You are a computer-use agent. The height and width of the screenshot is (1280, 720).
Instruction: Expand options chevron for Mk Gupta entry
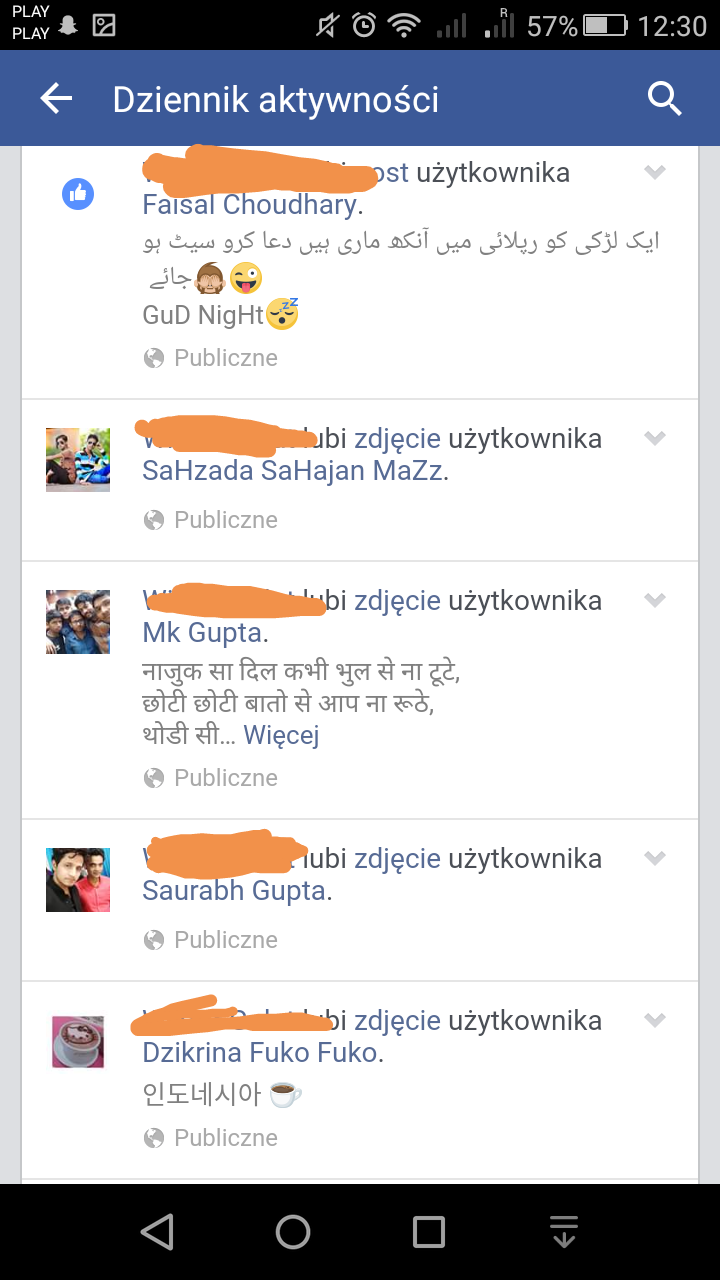[x=655, y=600]
